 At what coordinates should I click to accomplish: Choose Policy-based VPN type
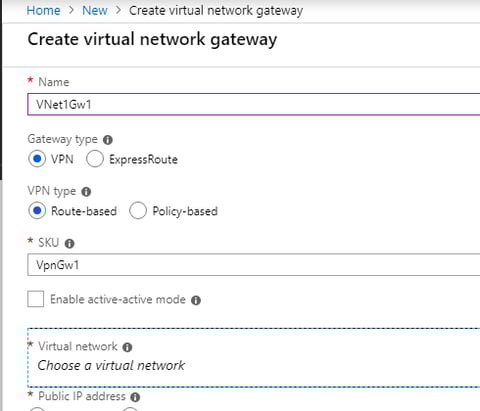tap(138, 211)
